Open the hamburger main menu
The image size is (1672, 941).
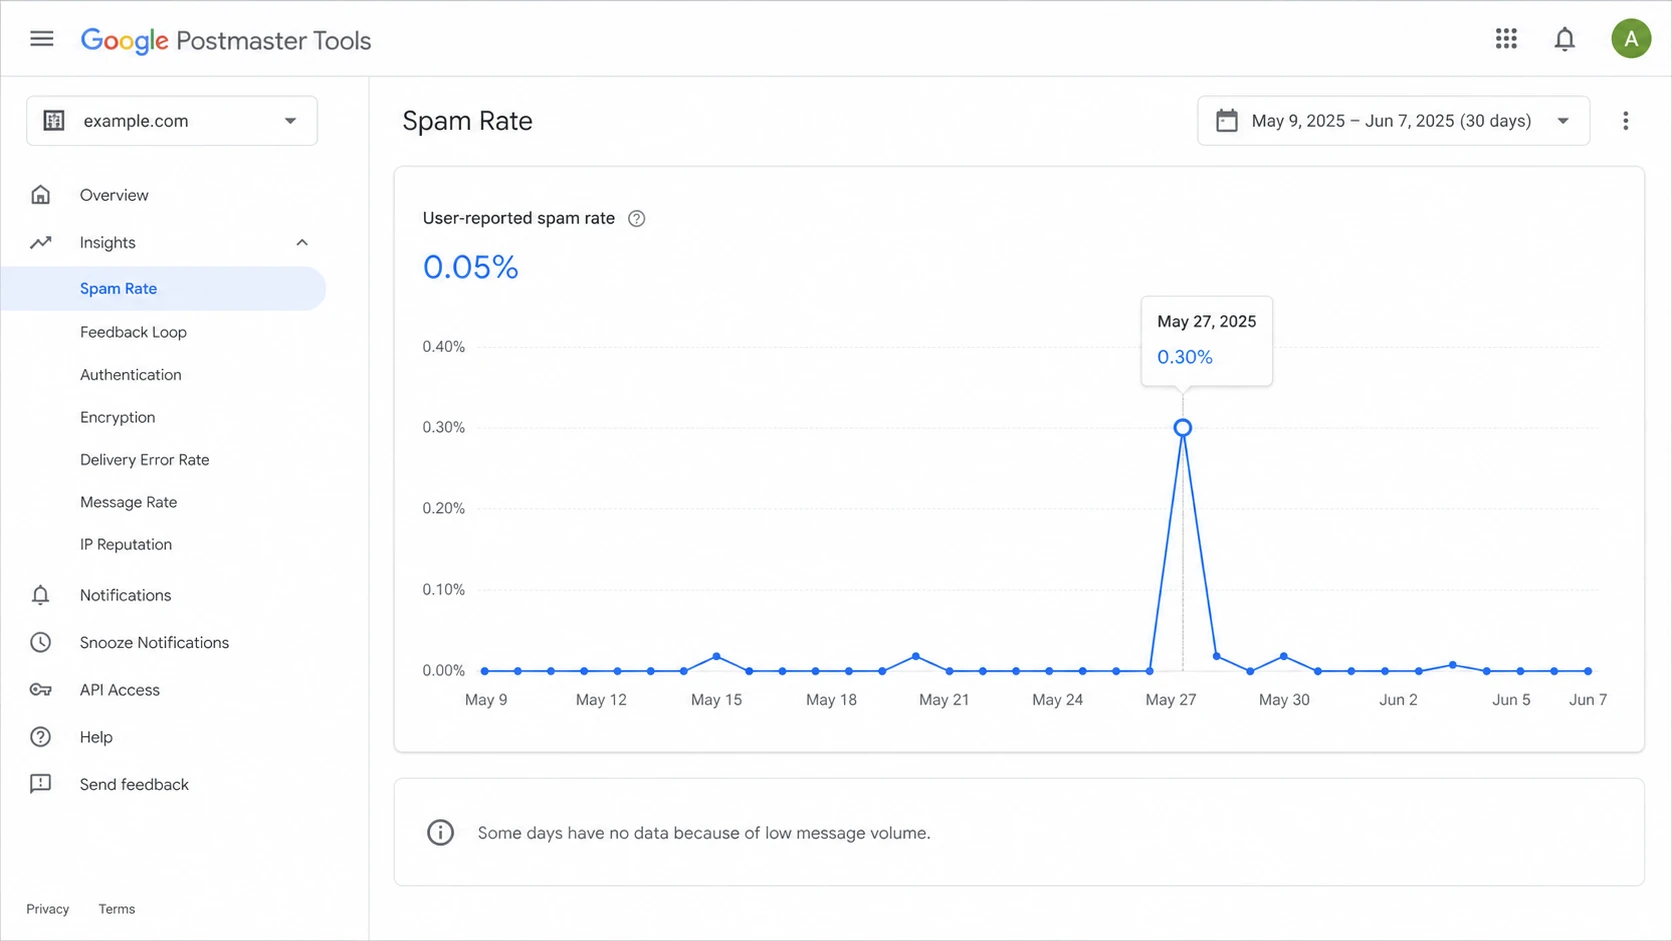click(41, 39)
